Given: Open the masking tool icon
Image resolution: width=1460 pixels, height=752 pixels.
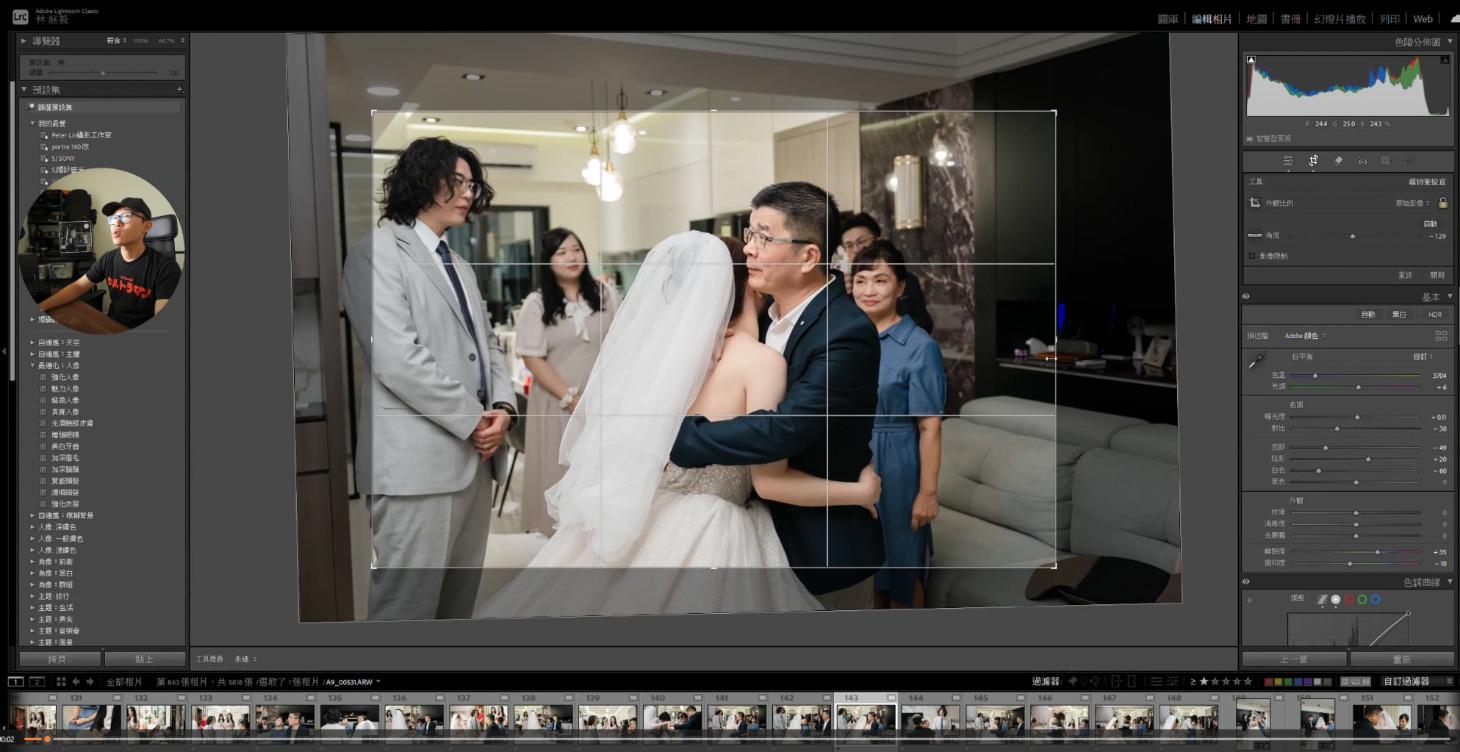Looking at the screenshot, I should pos(1385,160).
